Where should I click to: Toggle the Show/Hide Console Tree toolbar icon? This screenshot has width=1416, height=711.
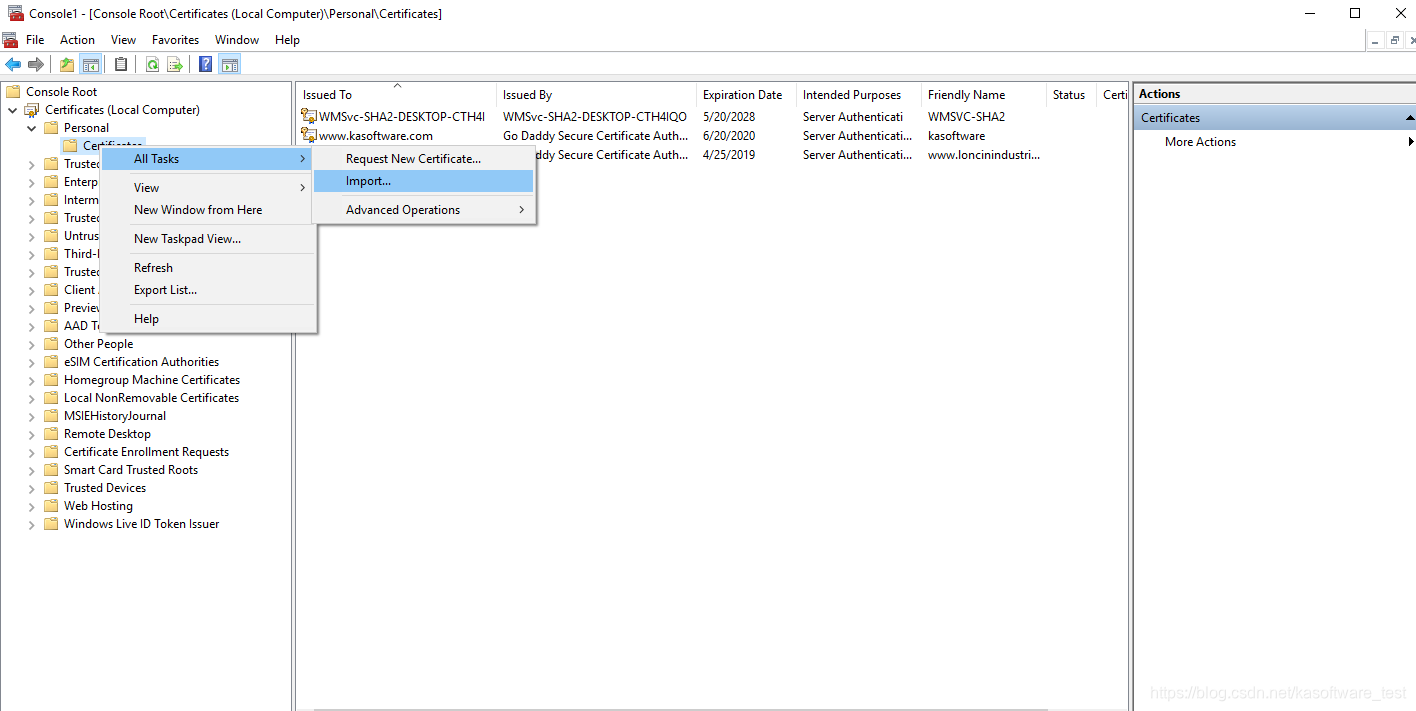91,65
